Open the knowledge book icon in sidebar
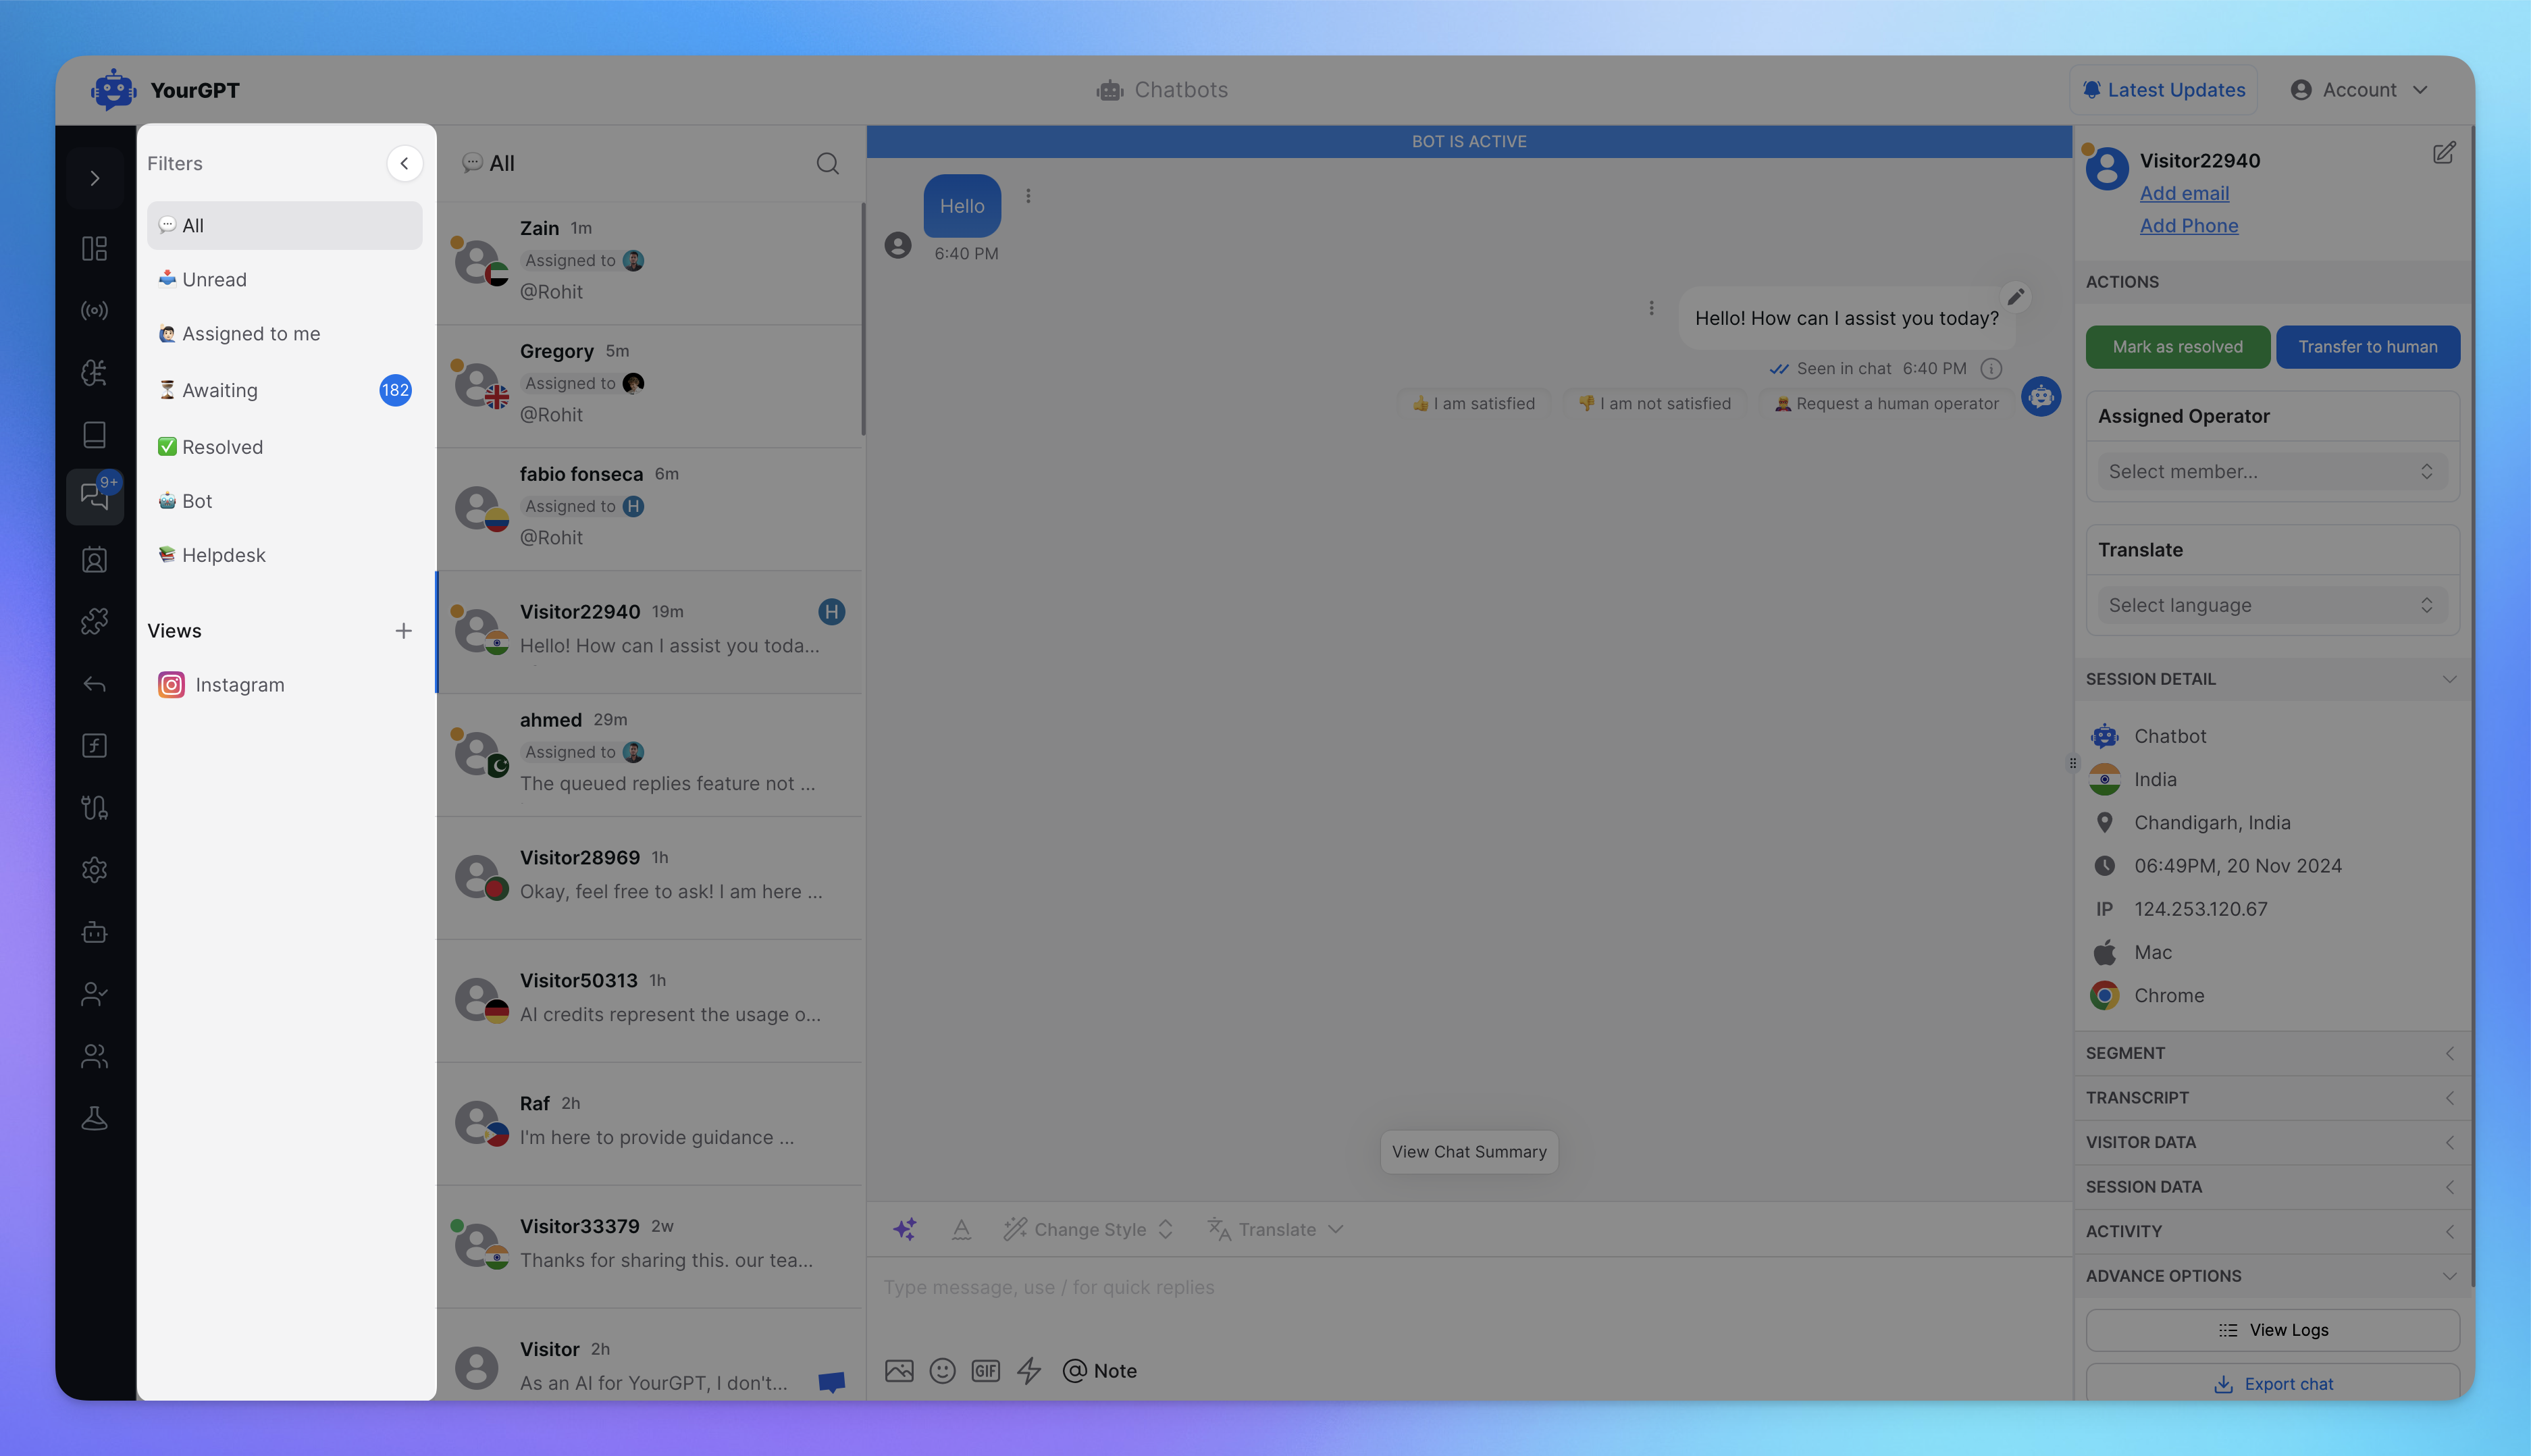2531x1456 pixels. click(95, 434)
